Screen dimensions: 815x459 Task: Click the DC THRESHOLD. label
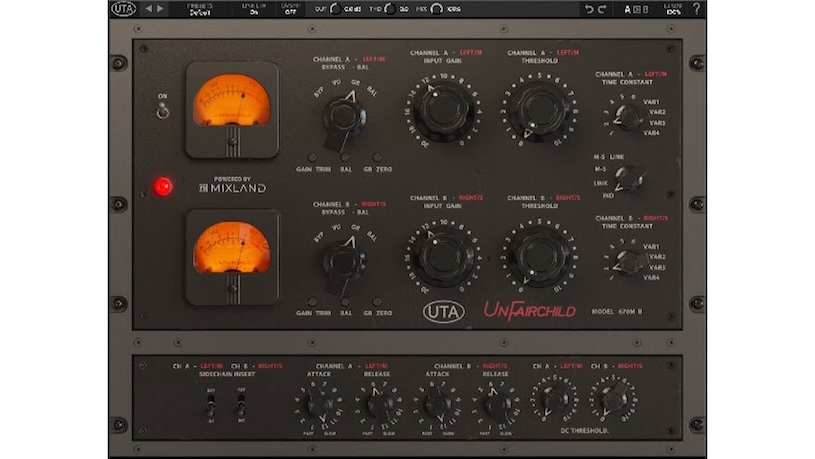point(585,431)
